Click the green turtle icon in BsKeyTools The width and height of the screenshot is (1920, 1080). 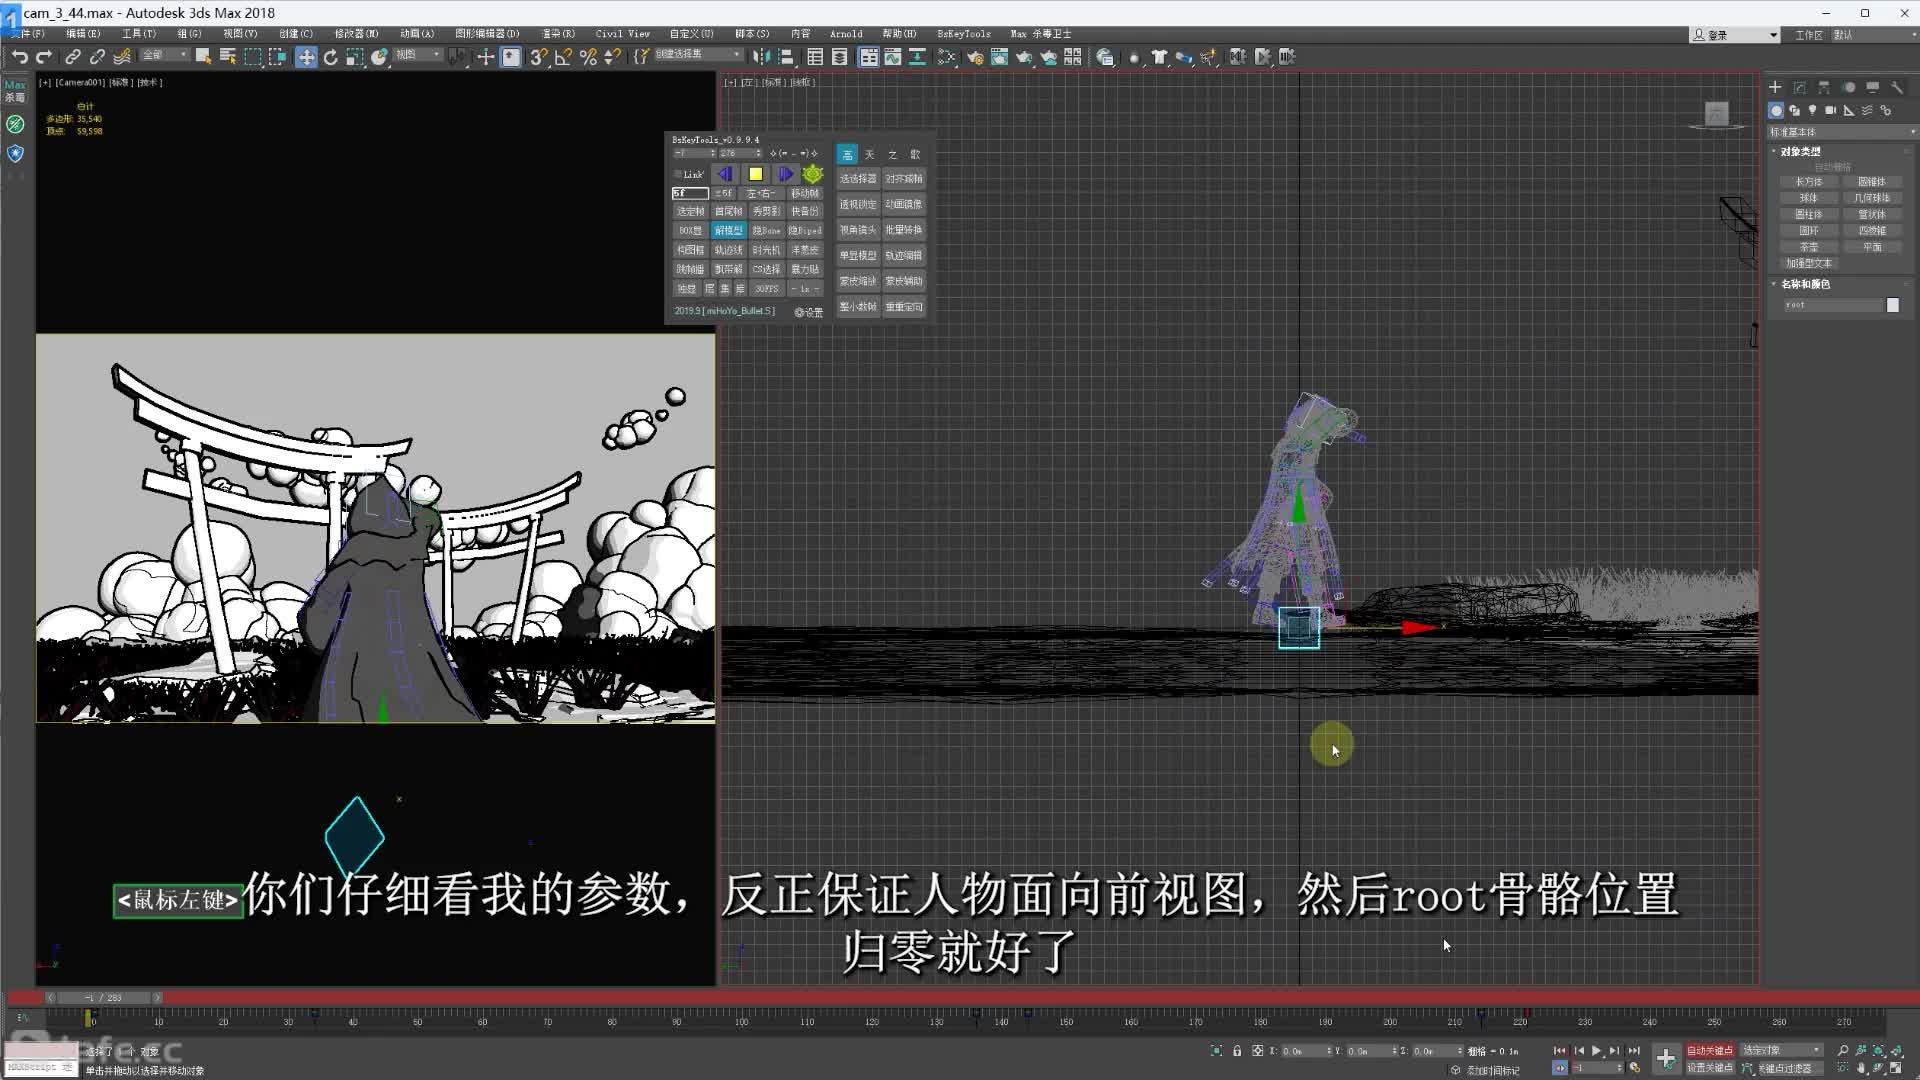(813, 174)
